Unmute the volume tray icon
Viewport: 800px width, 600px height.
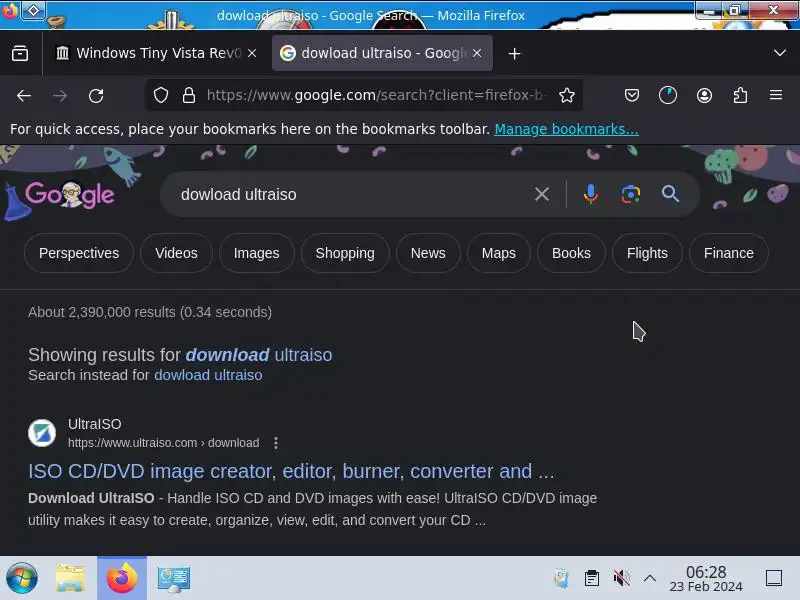point(621,578)
